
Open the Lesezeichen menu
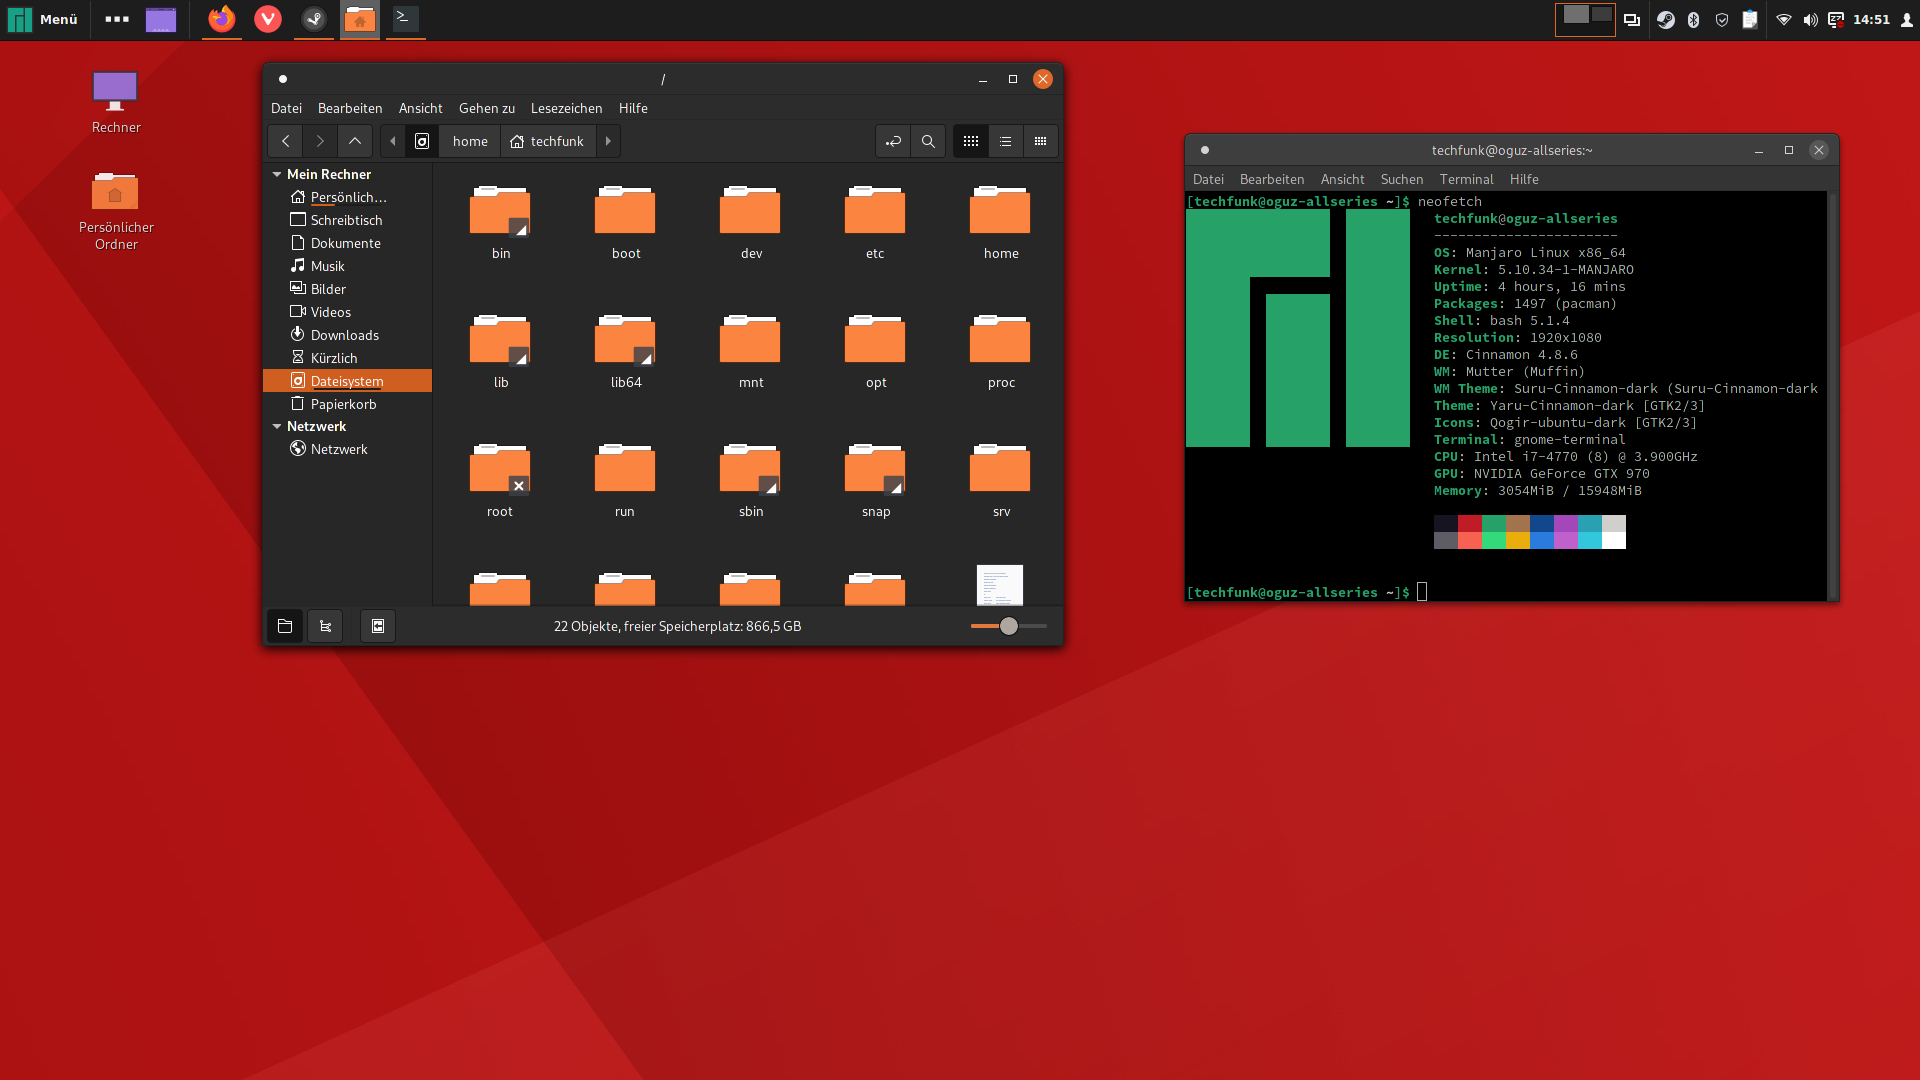point(566,108)
